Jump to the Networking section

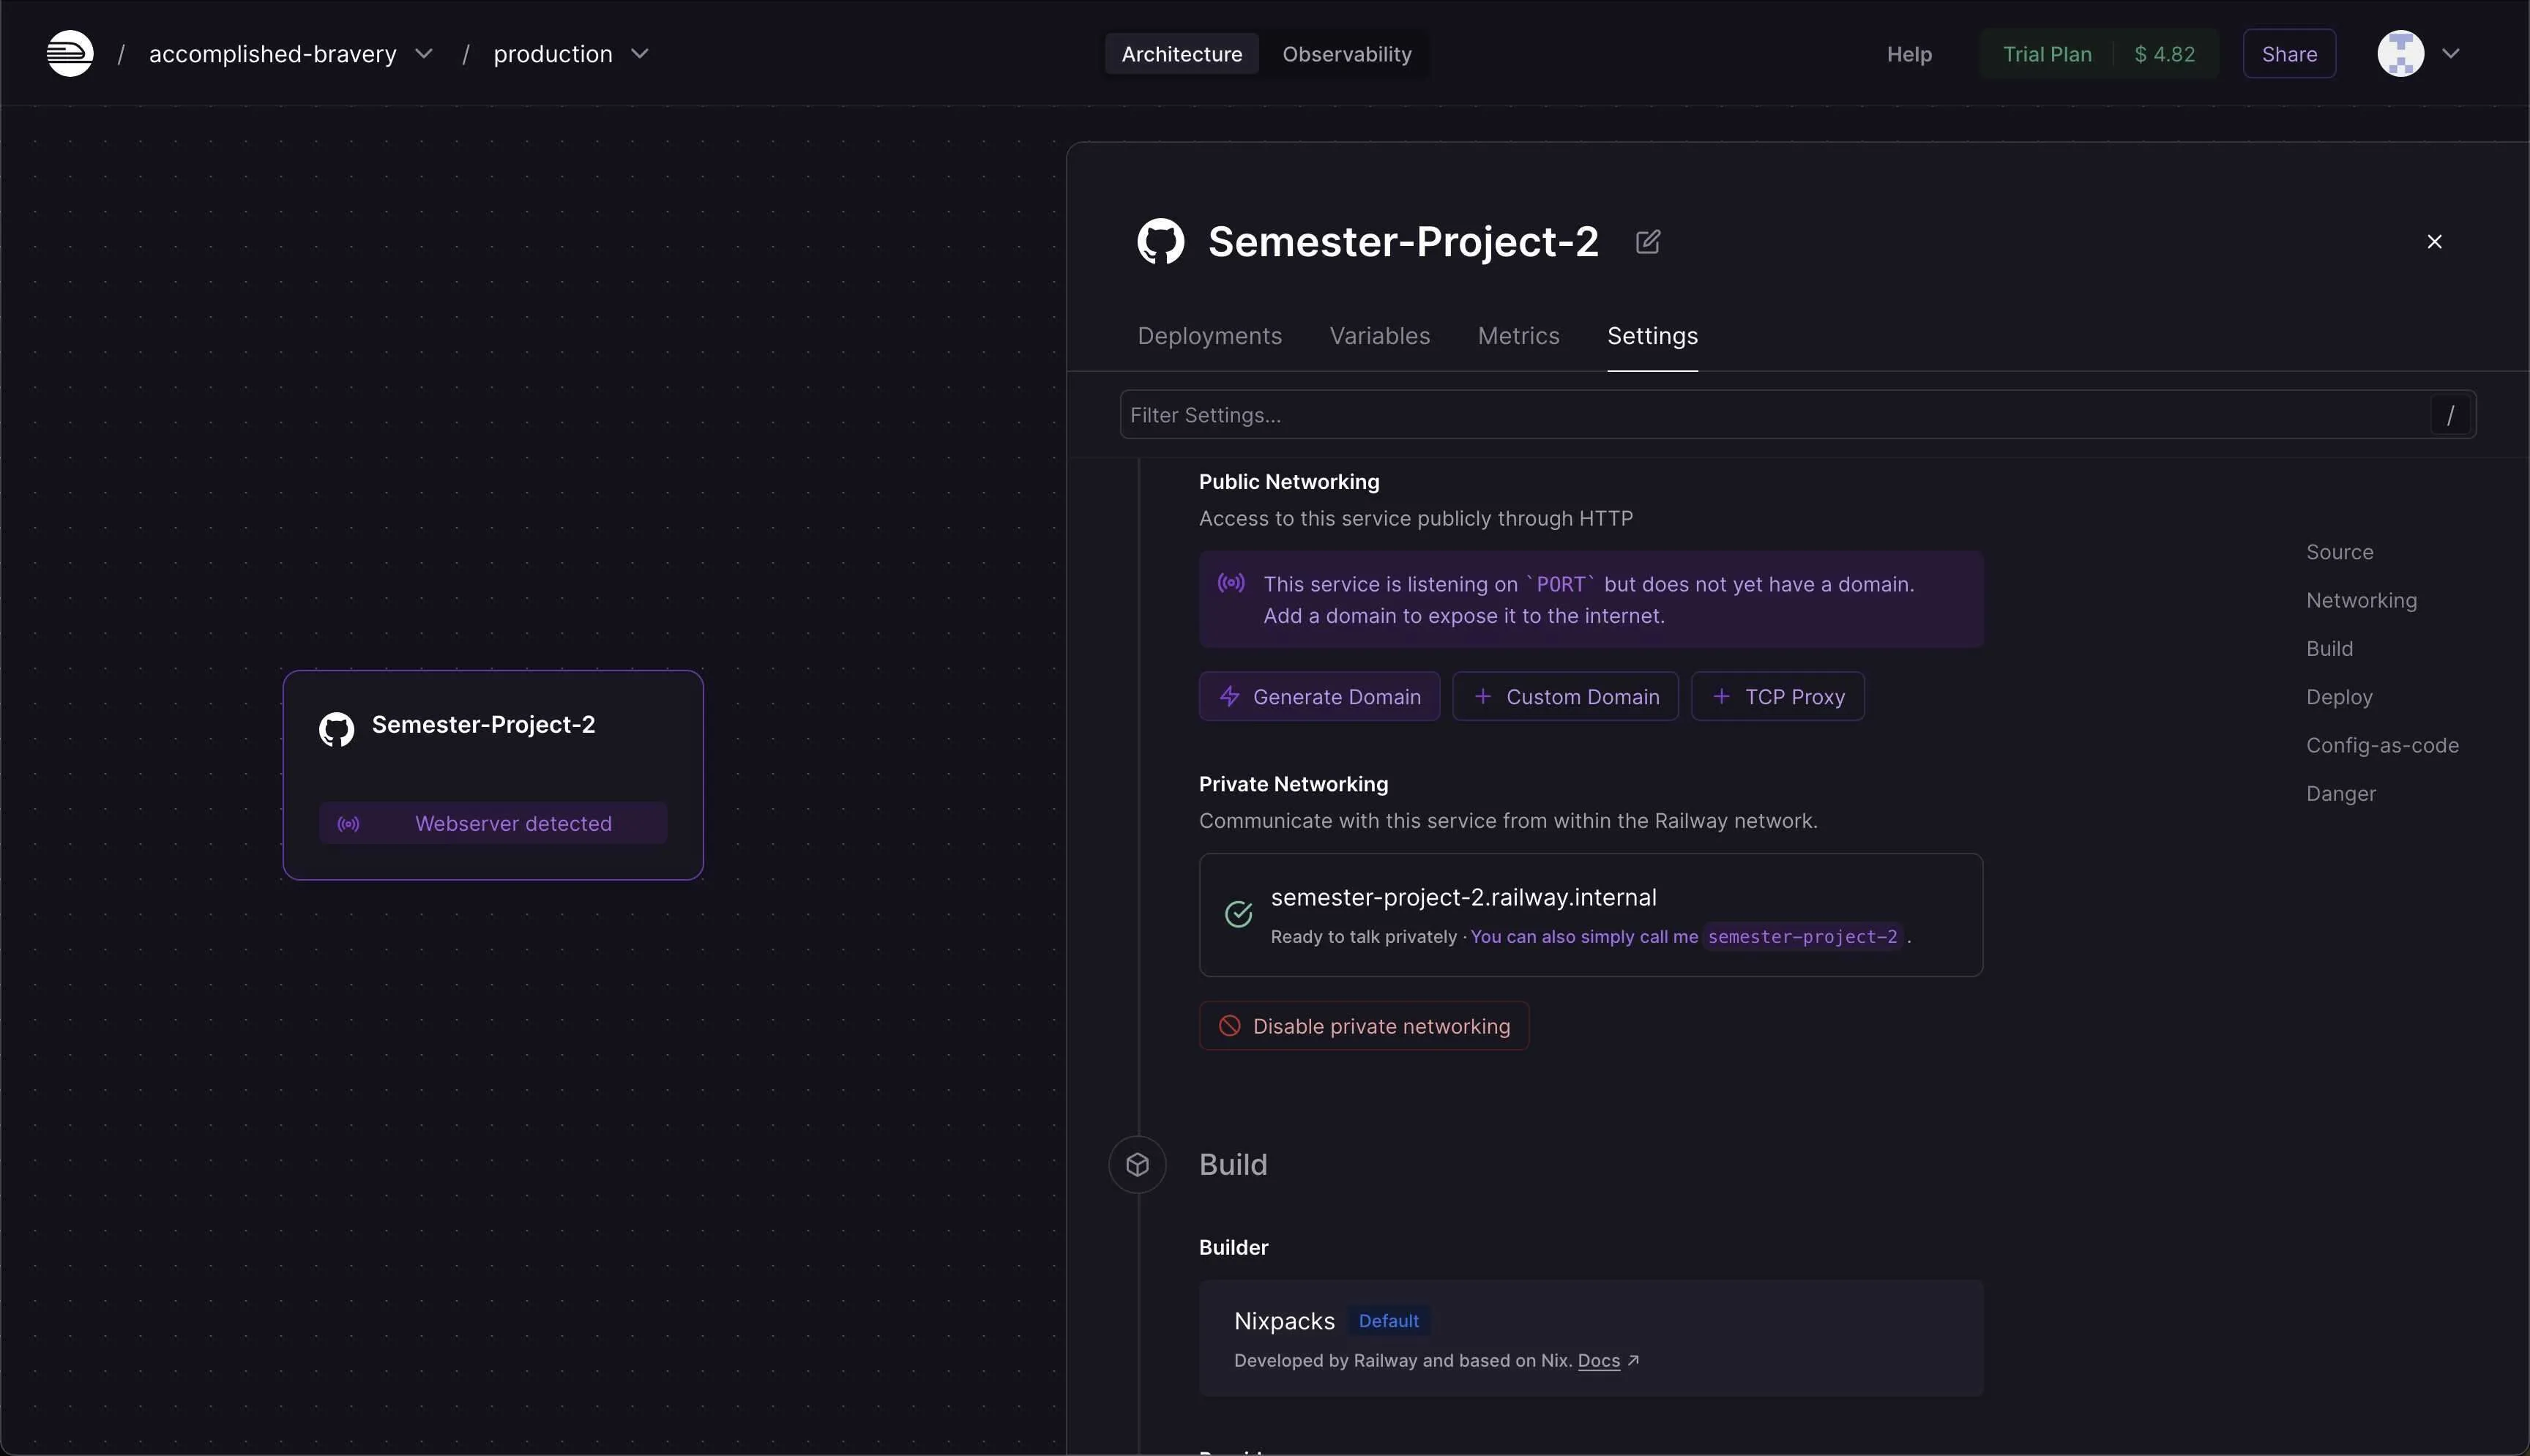point(2361,600)
